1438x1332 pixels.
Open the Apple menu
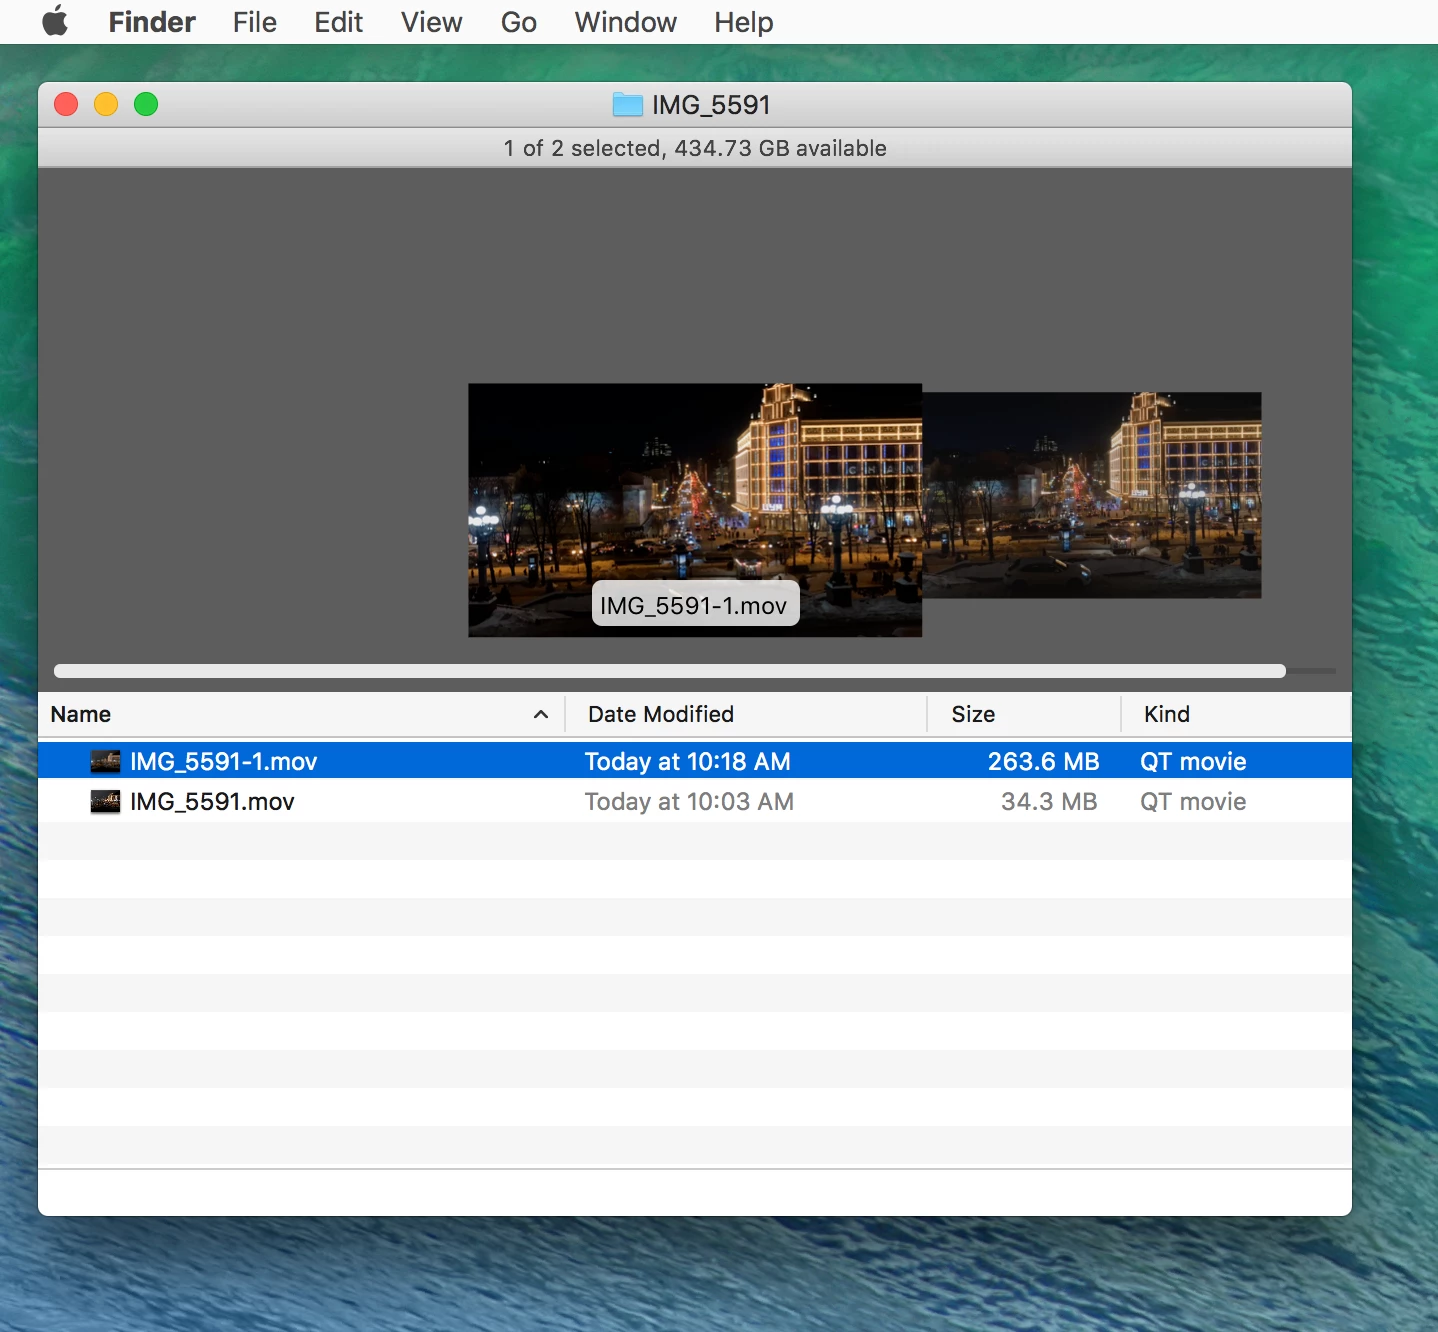click(56, 21)
